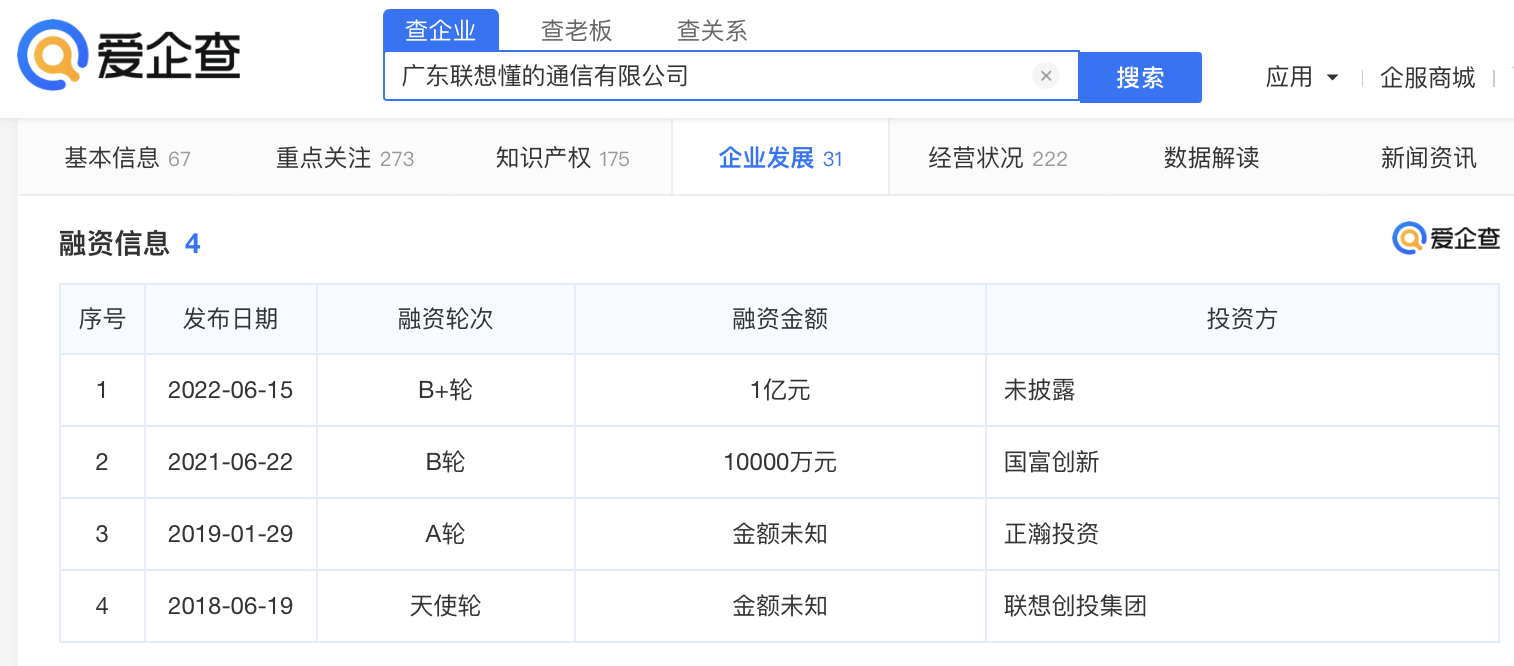Select the B+轮 round cell
Screen dimensions: 1514x666
tap(446, 390)
